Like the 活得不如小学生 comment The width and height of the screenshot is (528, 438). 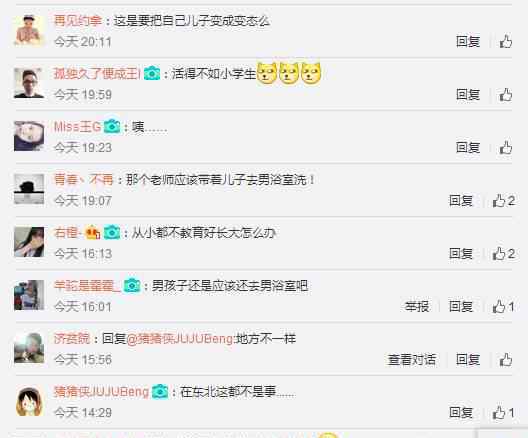point(506,95)
